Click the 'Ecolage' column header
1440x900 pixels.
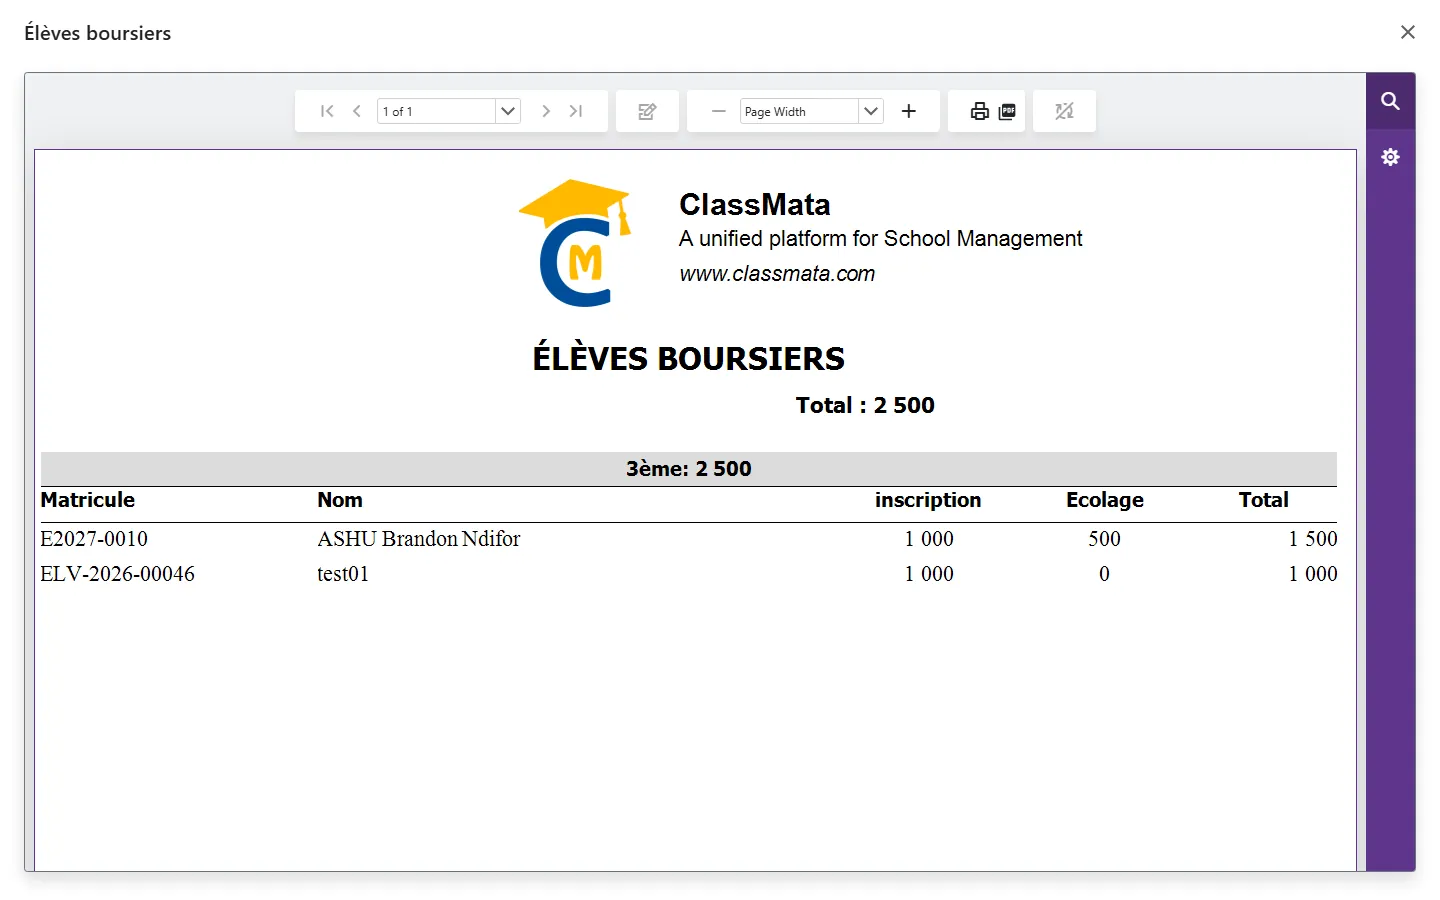[x=1105, y=500]
